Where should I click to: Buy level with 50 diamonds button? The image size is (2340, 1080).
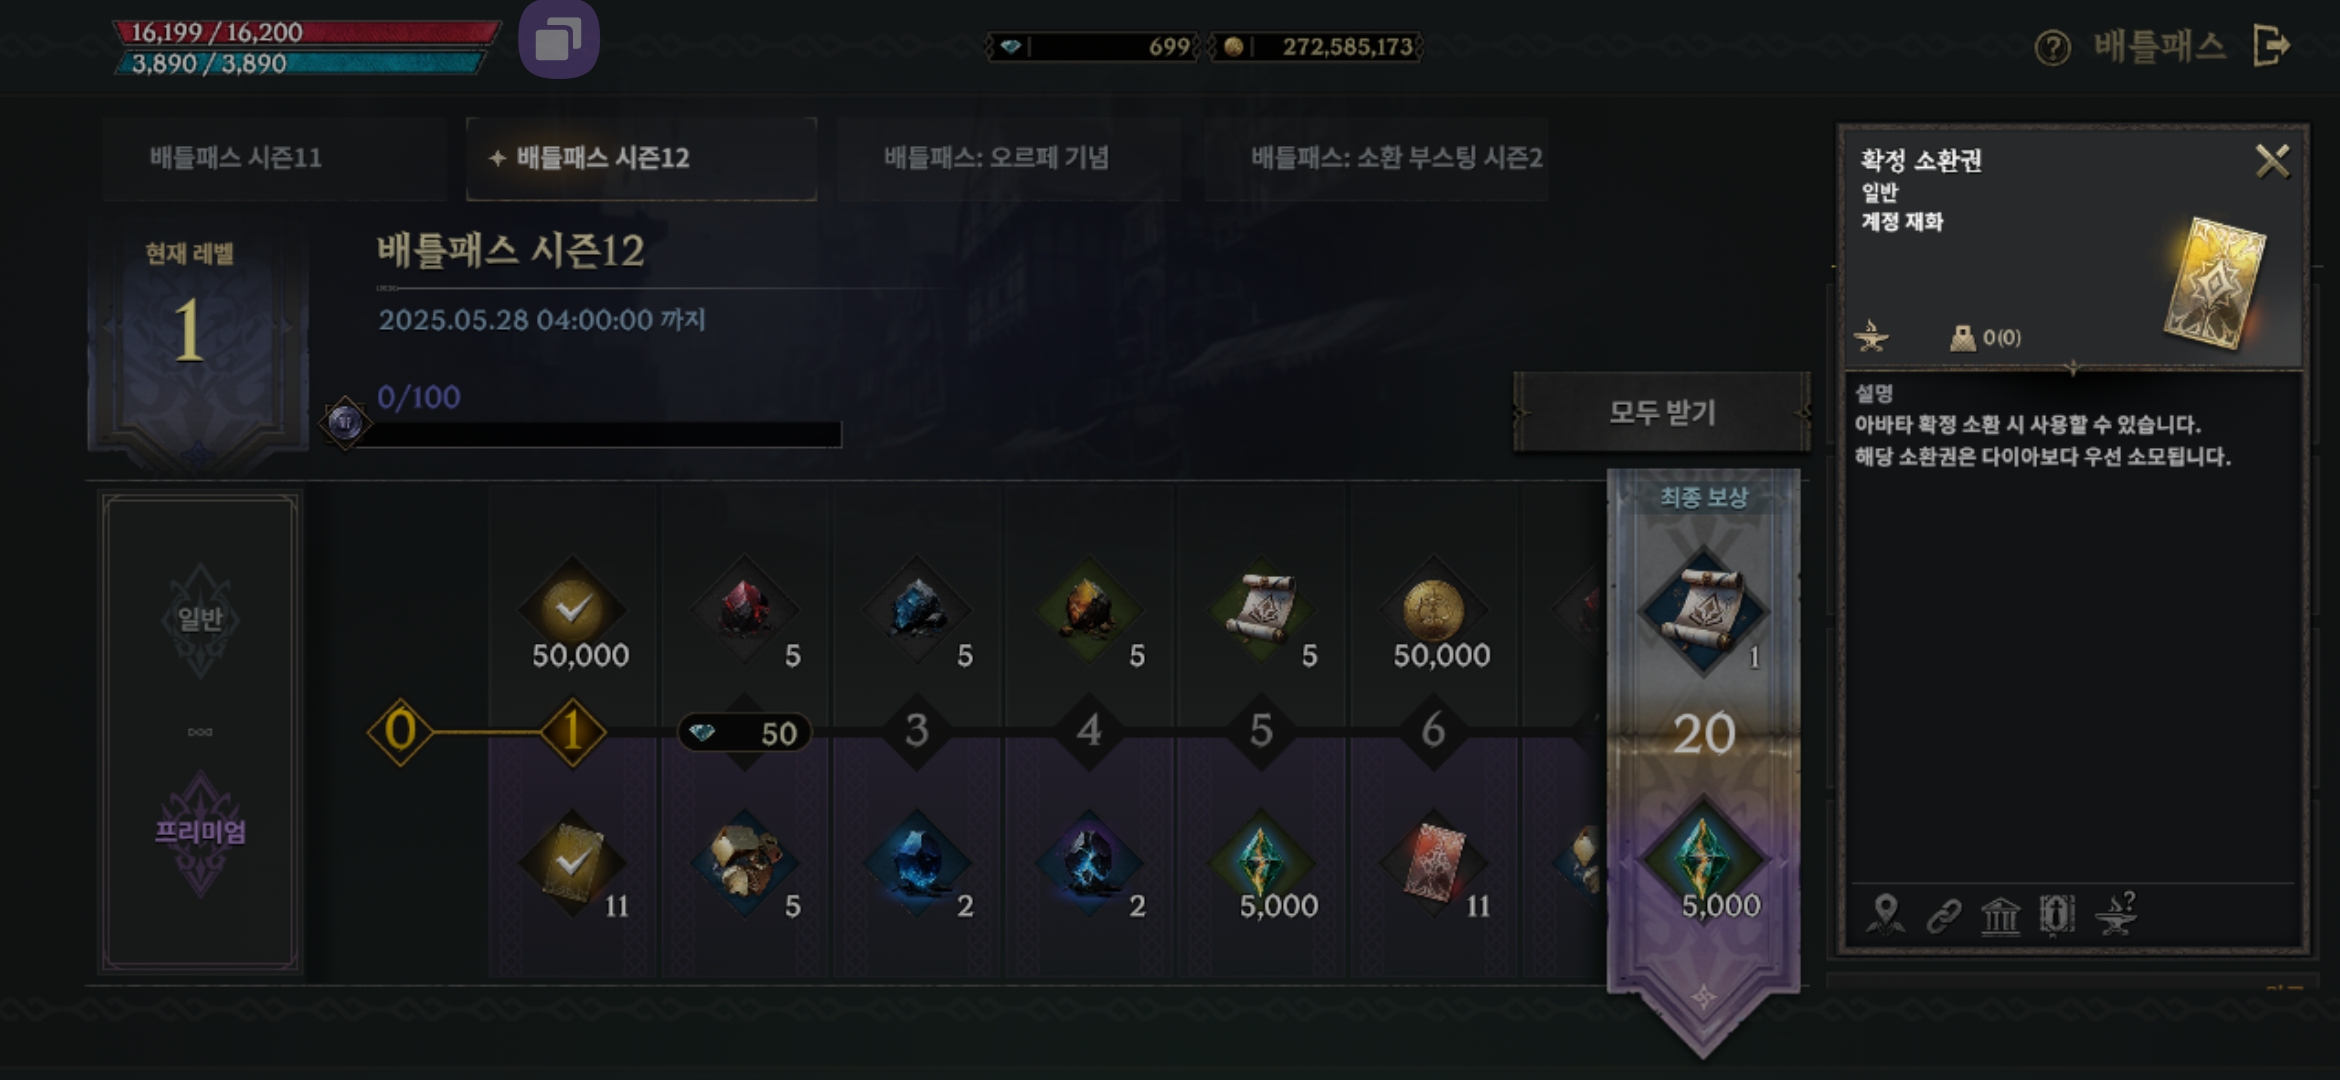coord(745,733)
